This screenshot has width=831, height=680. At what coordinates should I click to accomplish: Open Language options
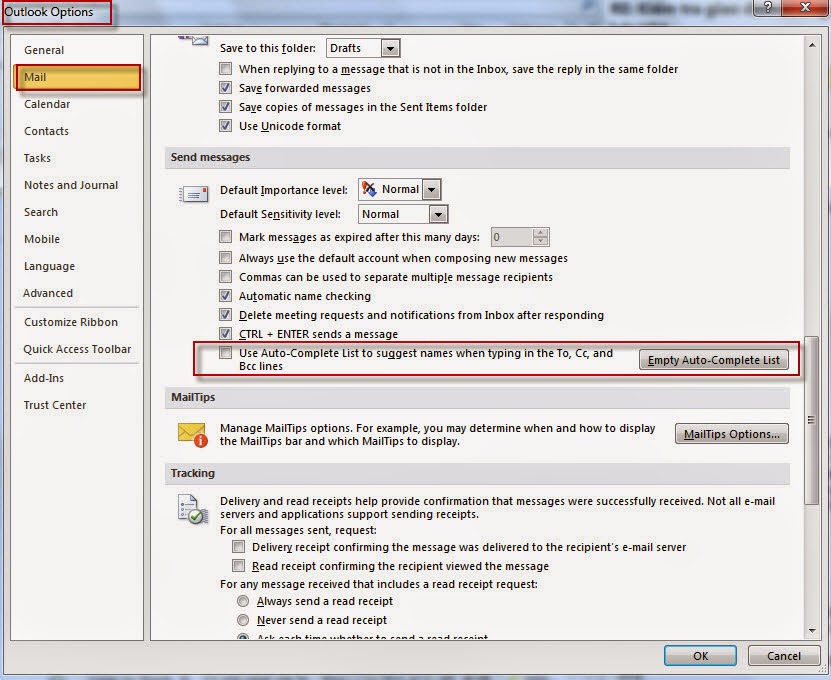tap(78, 267)
